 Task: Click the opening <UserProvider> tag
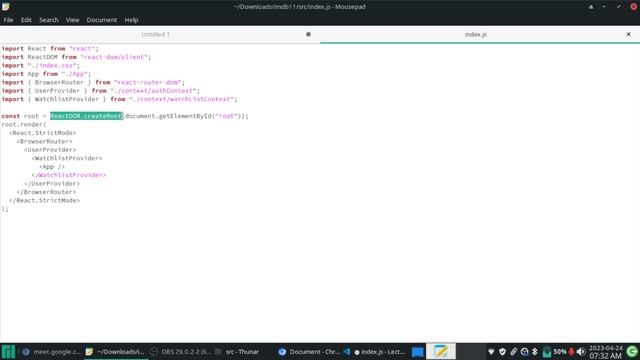click(x=50, y=150)
